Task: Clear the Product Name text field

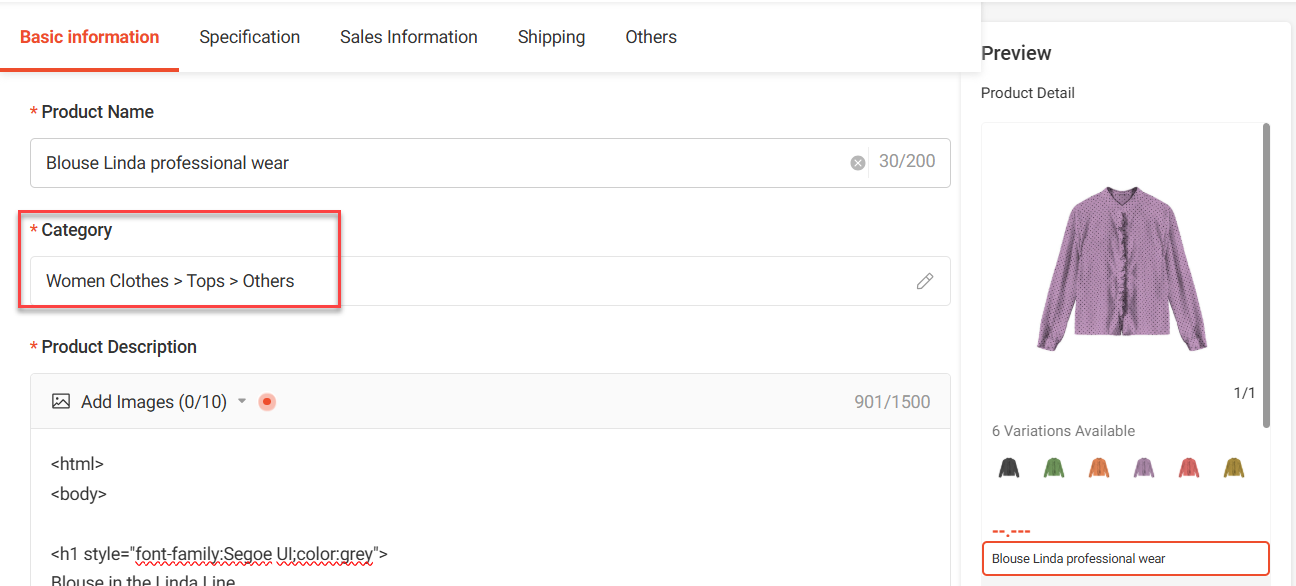Action: pyautogui.click(x=857, y=163)
